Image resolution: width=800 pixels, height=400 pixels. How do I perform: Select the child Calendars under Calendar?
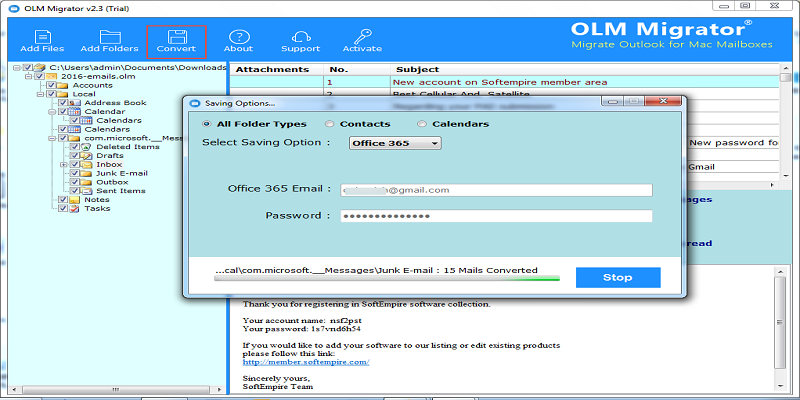tap(119, 120)
